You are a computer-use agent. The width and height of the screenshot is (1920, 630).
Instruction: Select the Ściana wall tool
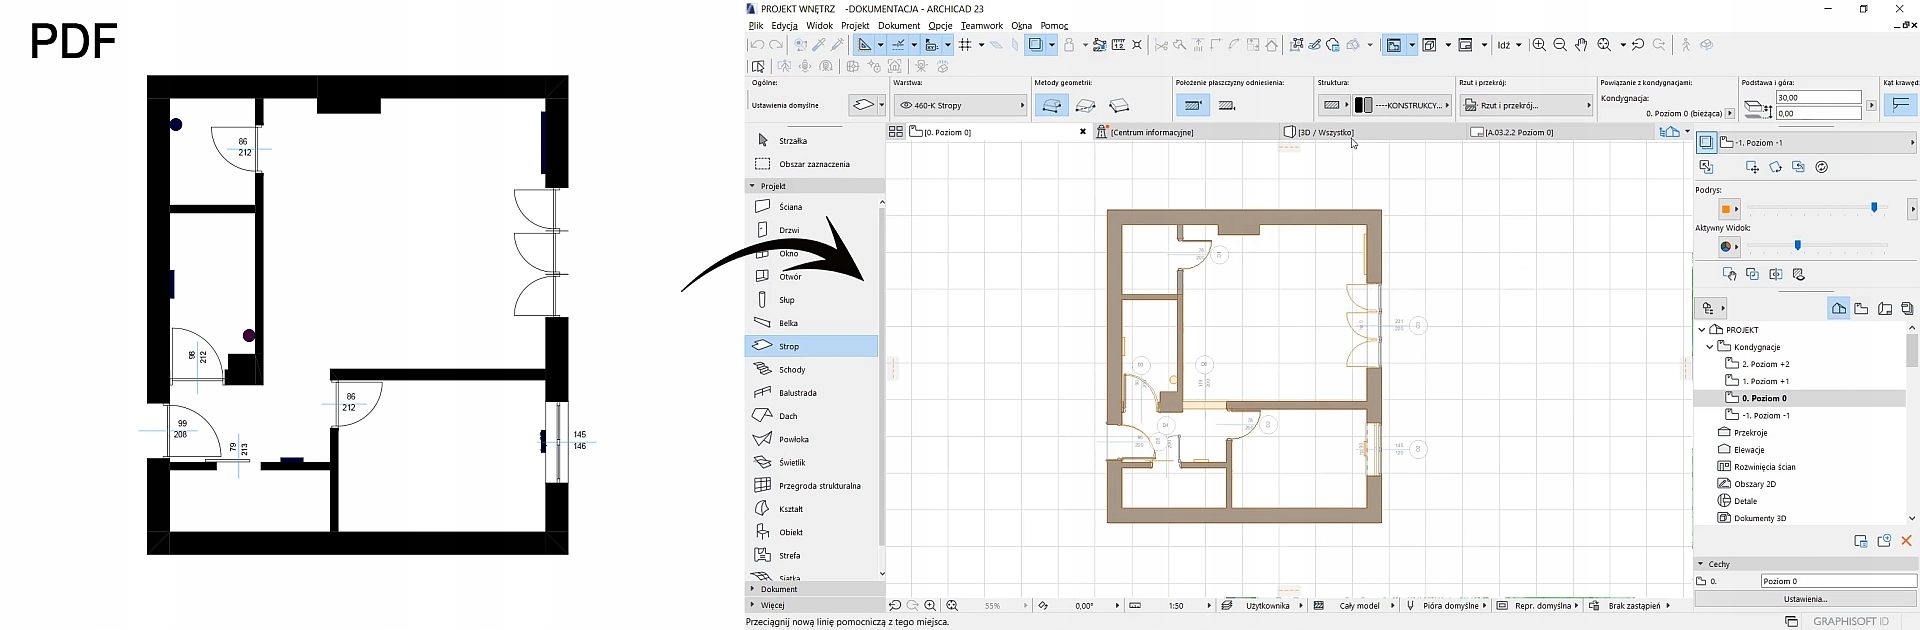[x=790, y=207]
